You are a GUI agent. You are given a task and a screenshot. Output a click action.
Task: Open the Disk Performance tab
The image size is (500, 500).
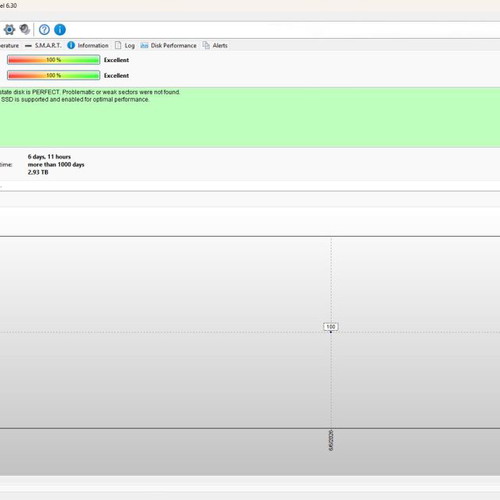168,45
